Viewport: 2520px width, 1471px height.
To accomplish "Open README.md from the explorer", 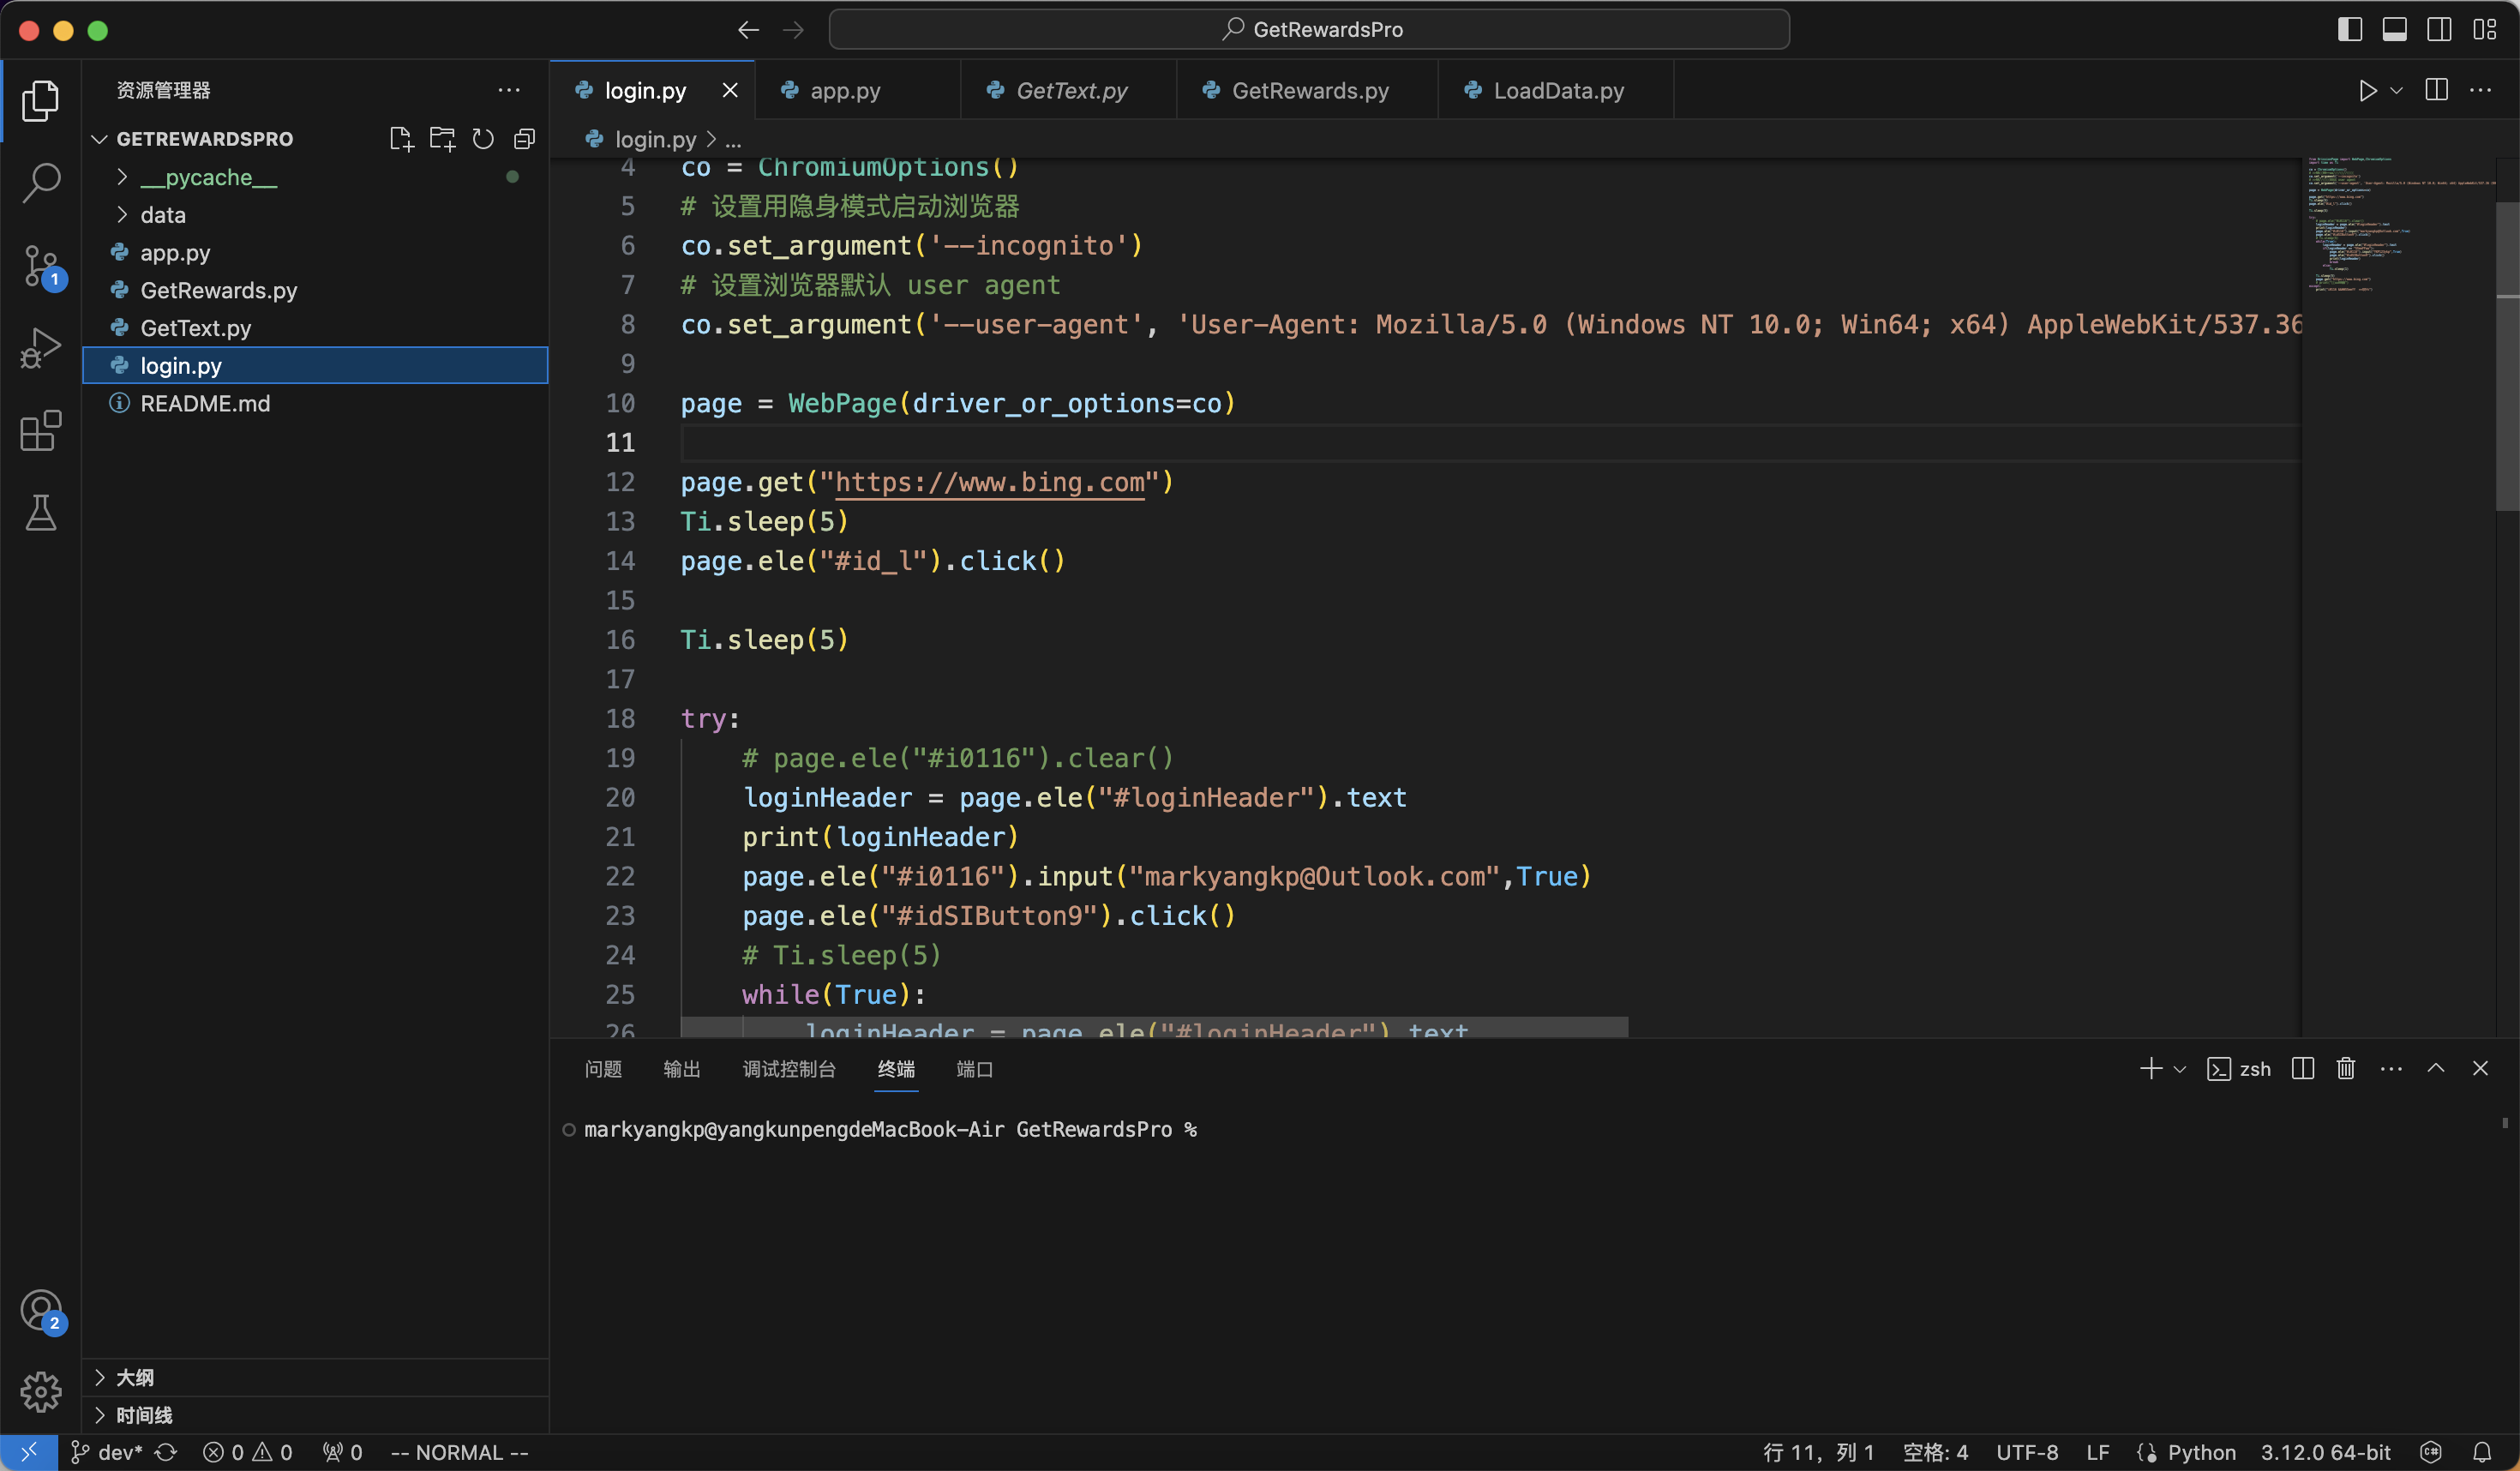I will 315,403.
